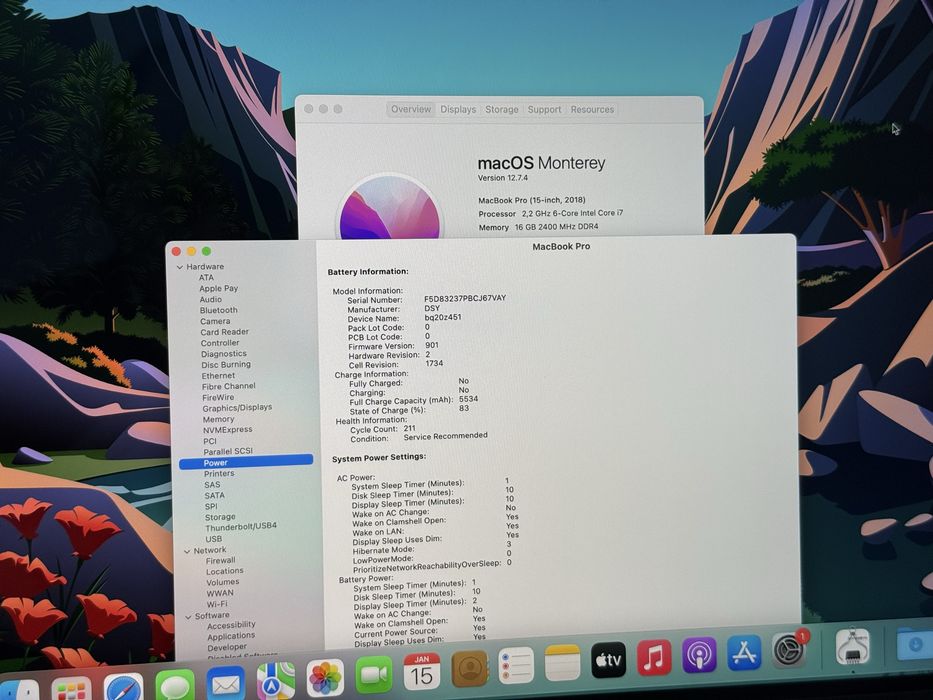Collapse the Software section in sidebar
This screenshot has height=700, width=933.
[189, 617]
